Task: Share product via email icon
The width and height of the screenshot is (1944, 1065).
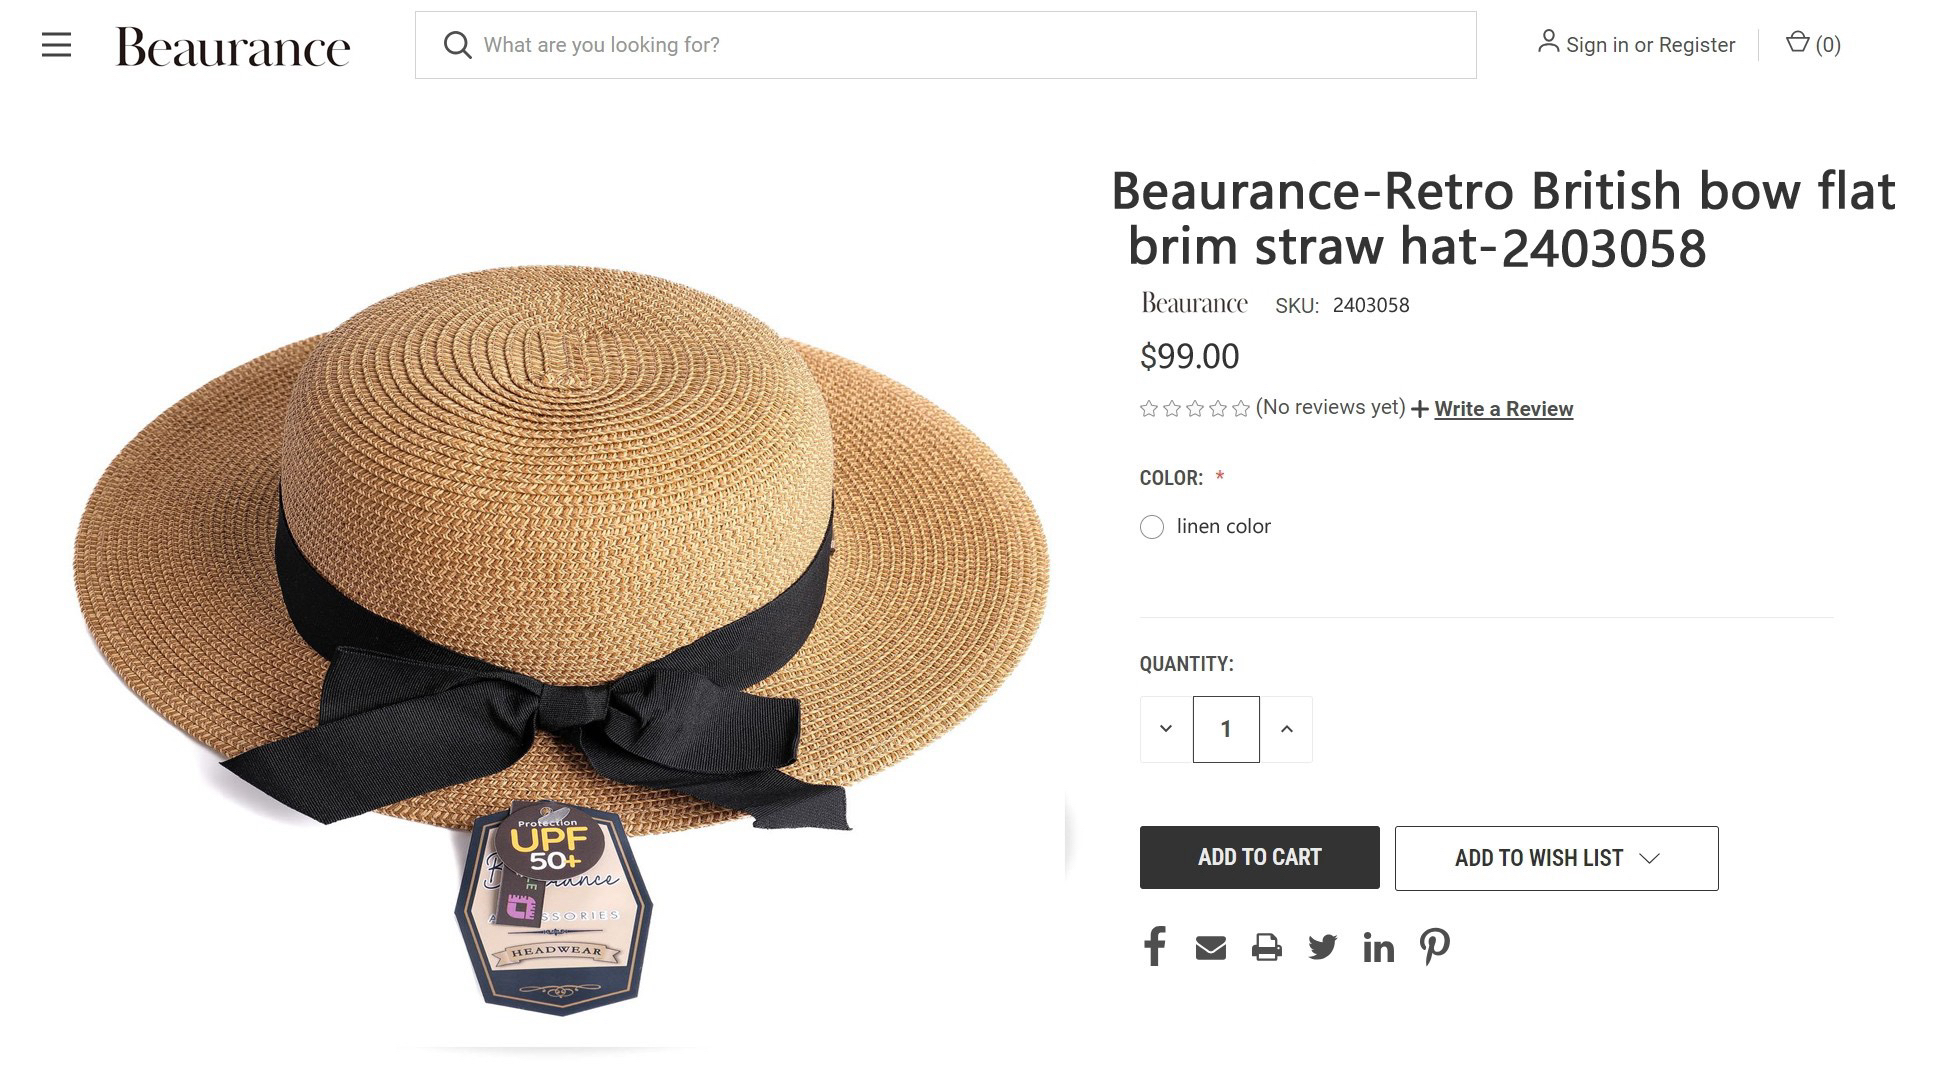Action: [x=1210, y=947]
